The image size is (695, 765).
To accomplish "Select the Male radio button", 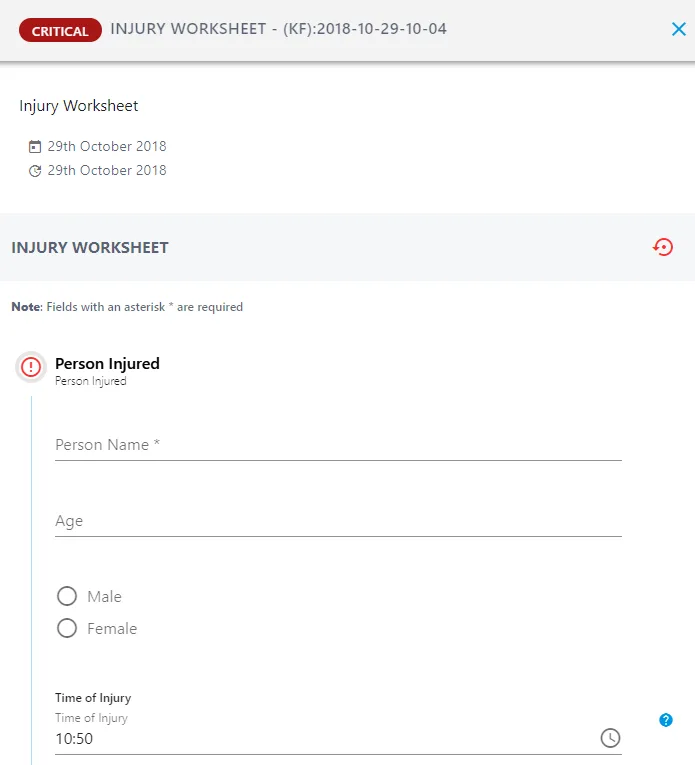I will pos(67,596).
